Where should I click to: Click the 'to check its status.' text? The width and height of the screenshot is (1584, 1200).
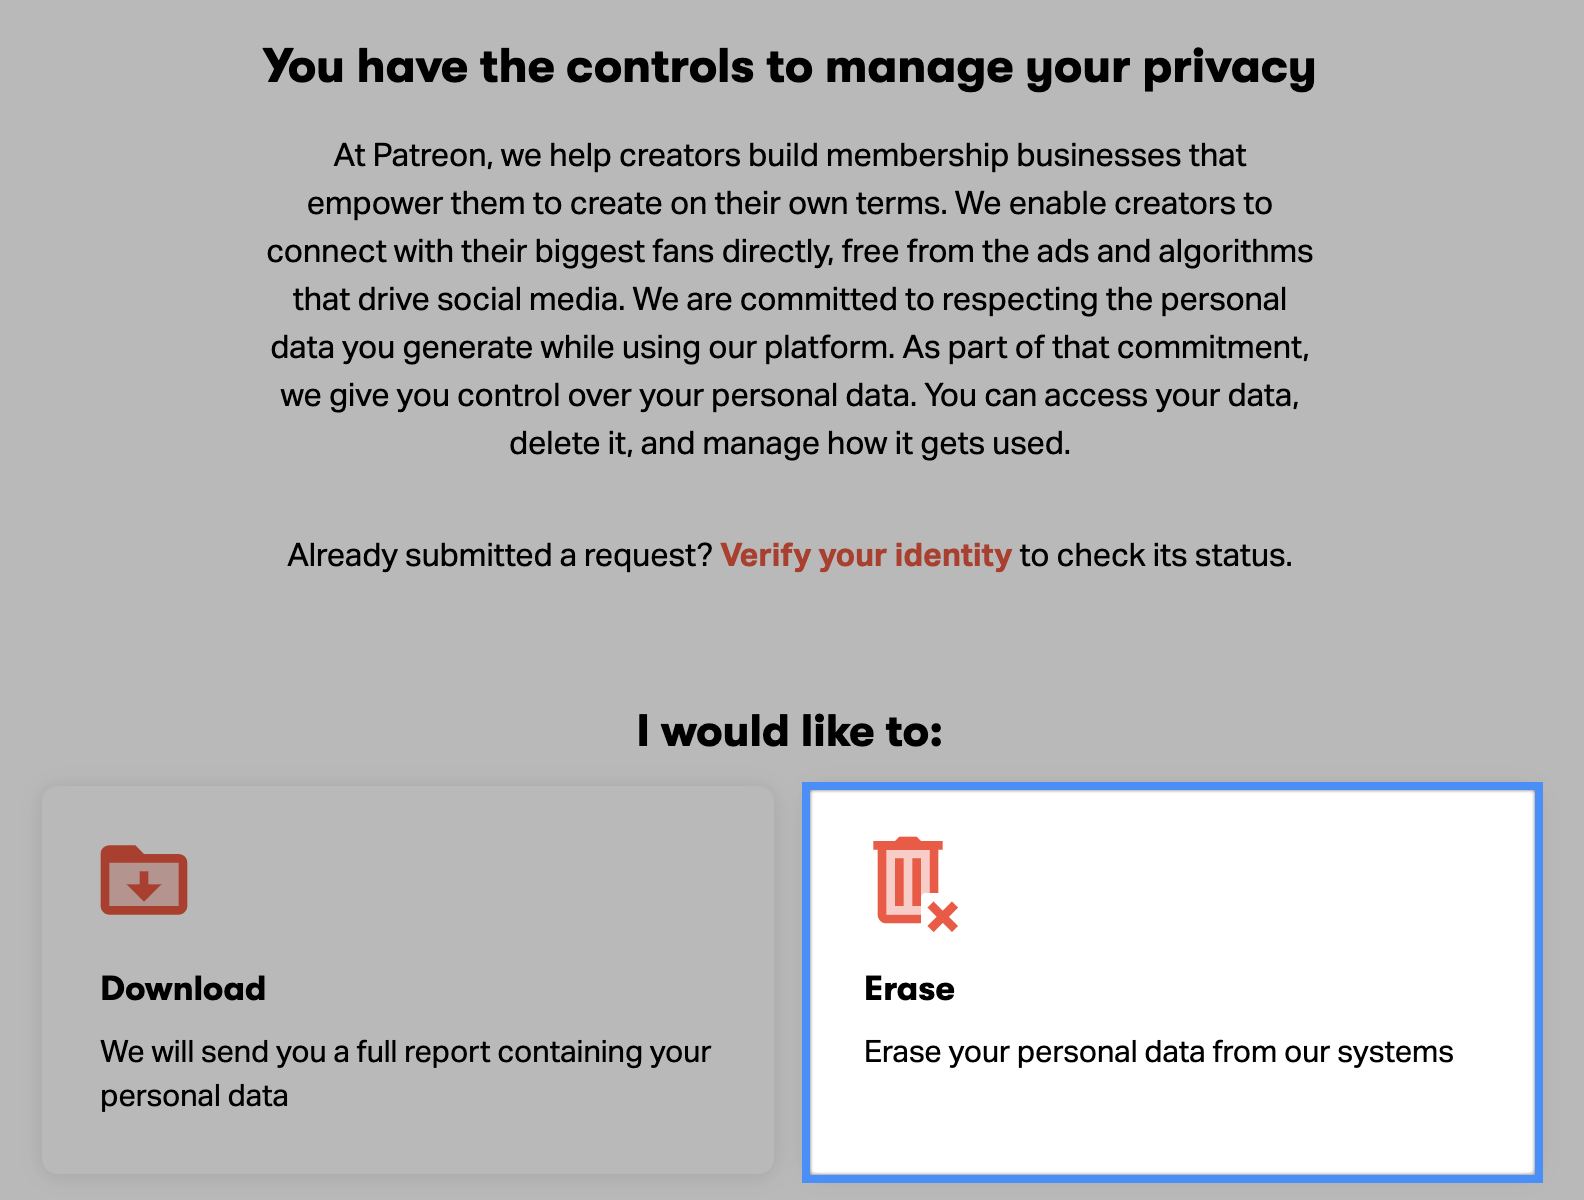(1155, 555)
